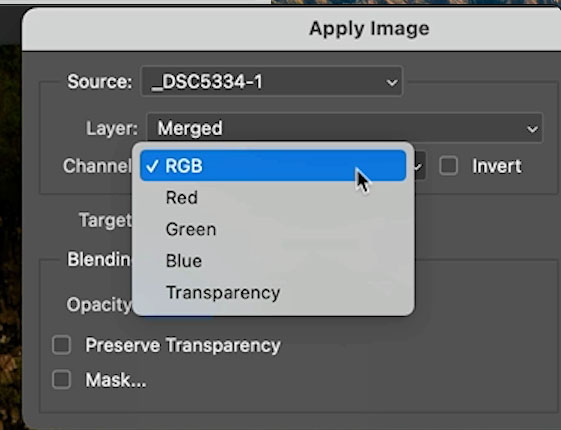Choose RGB in the Channel list
Viewport: 561px width, 430px height.
pos(273,166)
